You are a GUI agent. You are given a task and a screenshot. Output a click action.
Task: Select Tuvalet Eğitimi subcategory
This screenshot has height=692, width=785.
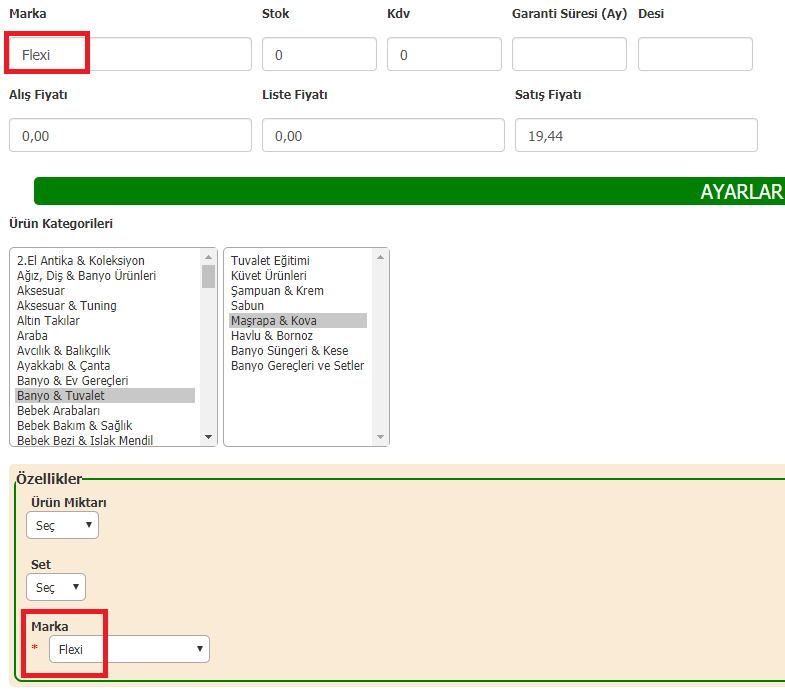(298, 260)
